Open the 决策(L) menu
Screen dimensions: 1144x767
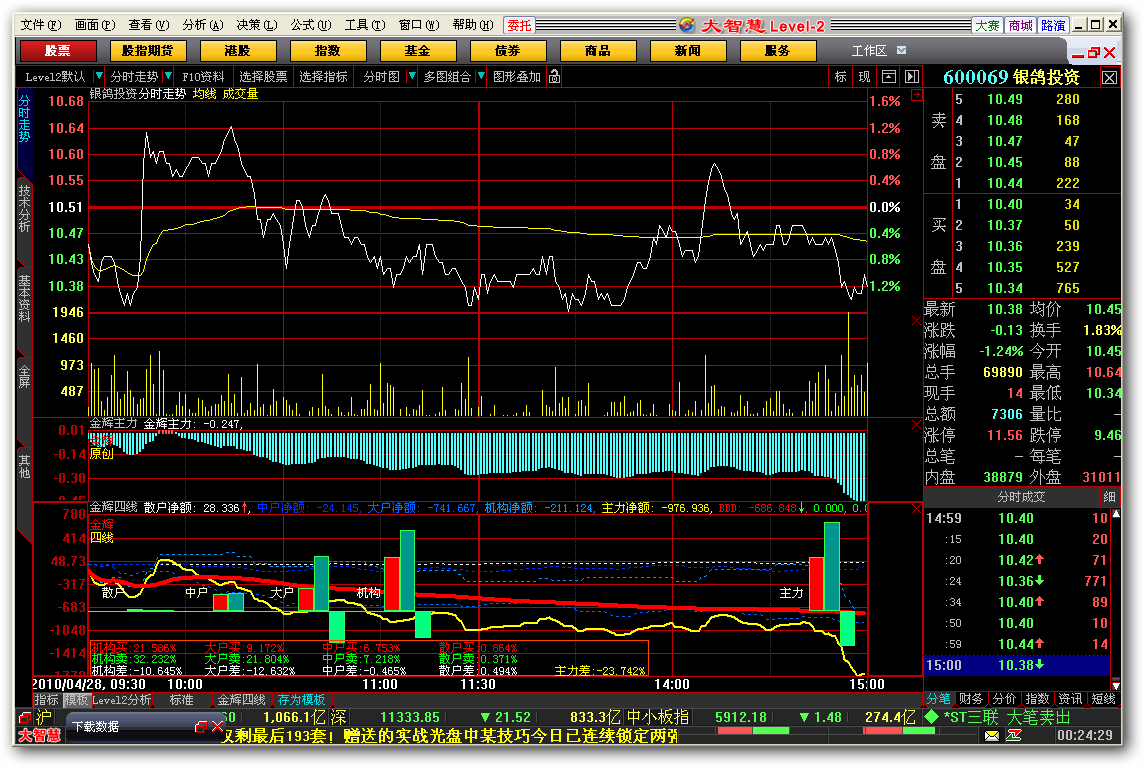pyautogui.click(x=257, y=25)
